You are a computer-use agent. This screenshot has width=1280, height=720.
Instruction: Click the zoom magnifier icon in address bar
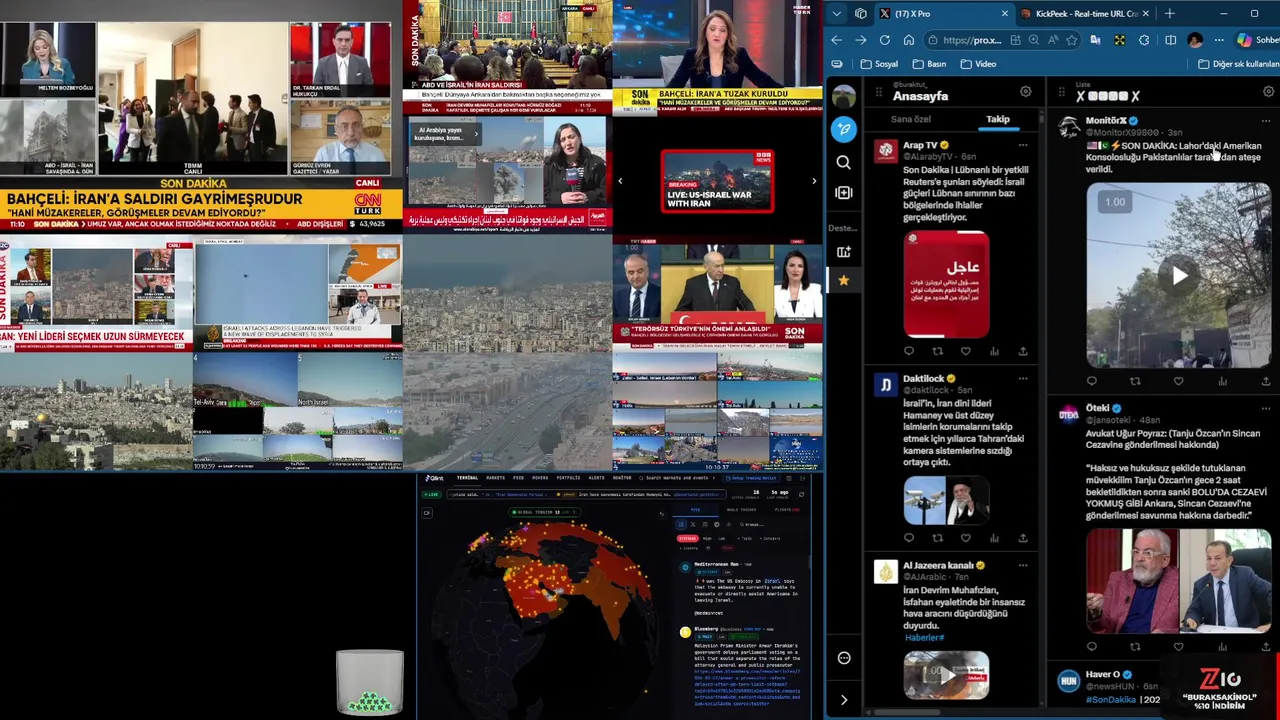click(1034, 40)
